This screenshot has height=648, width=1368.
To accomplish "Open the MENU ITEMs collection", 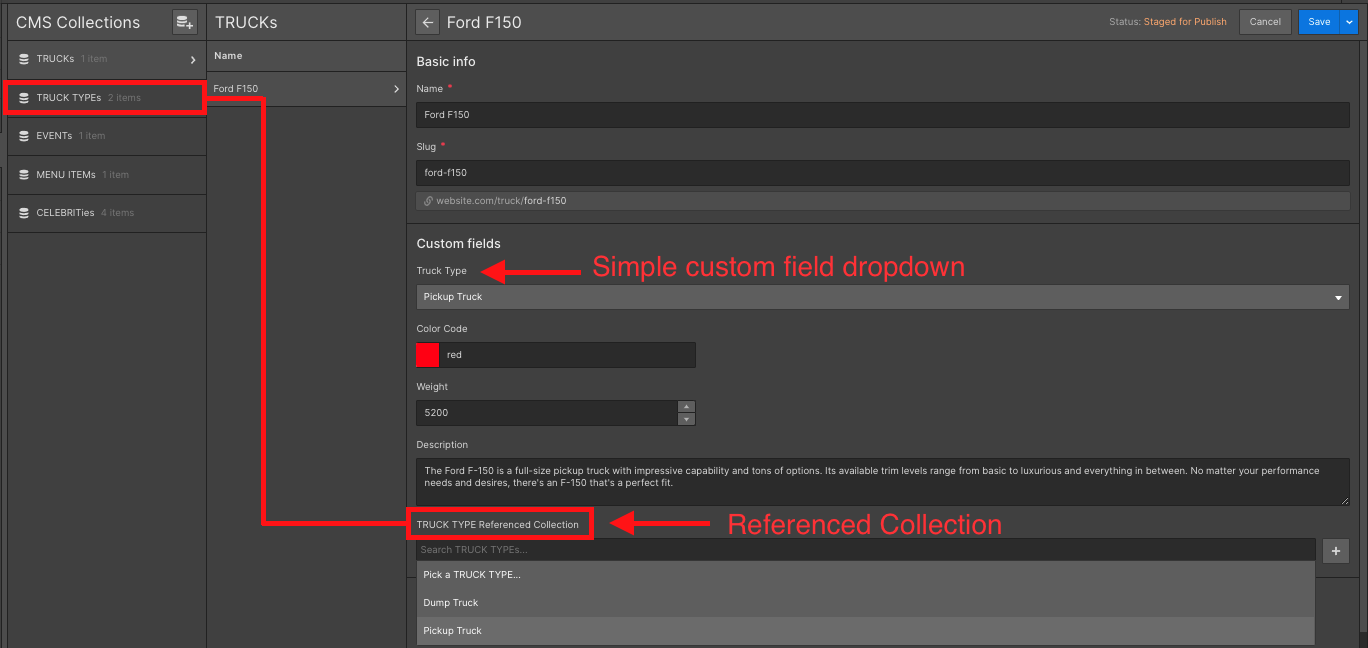I will tap(107, 175).
